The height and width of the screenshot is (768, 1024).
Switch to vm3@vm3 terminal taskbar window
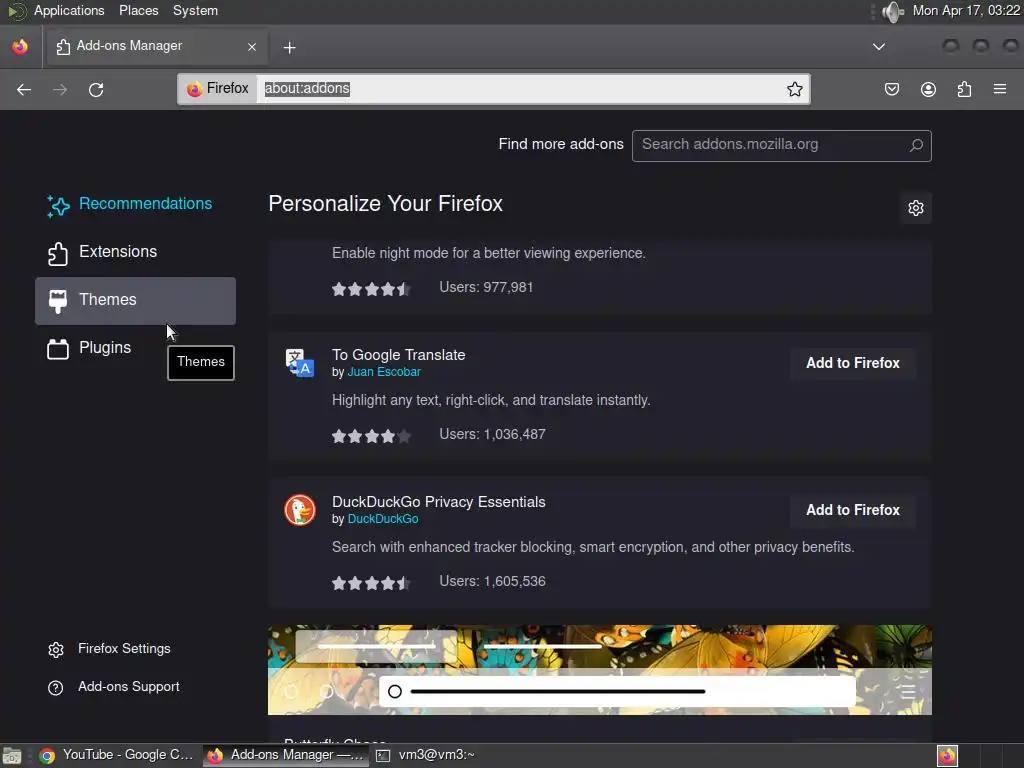(426, 755)
